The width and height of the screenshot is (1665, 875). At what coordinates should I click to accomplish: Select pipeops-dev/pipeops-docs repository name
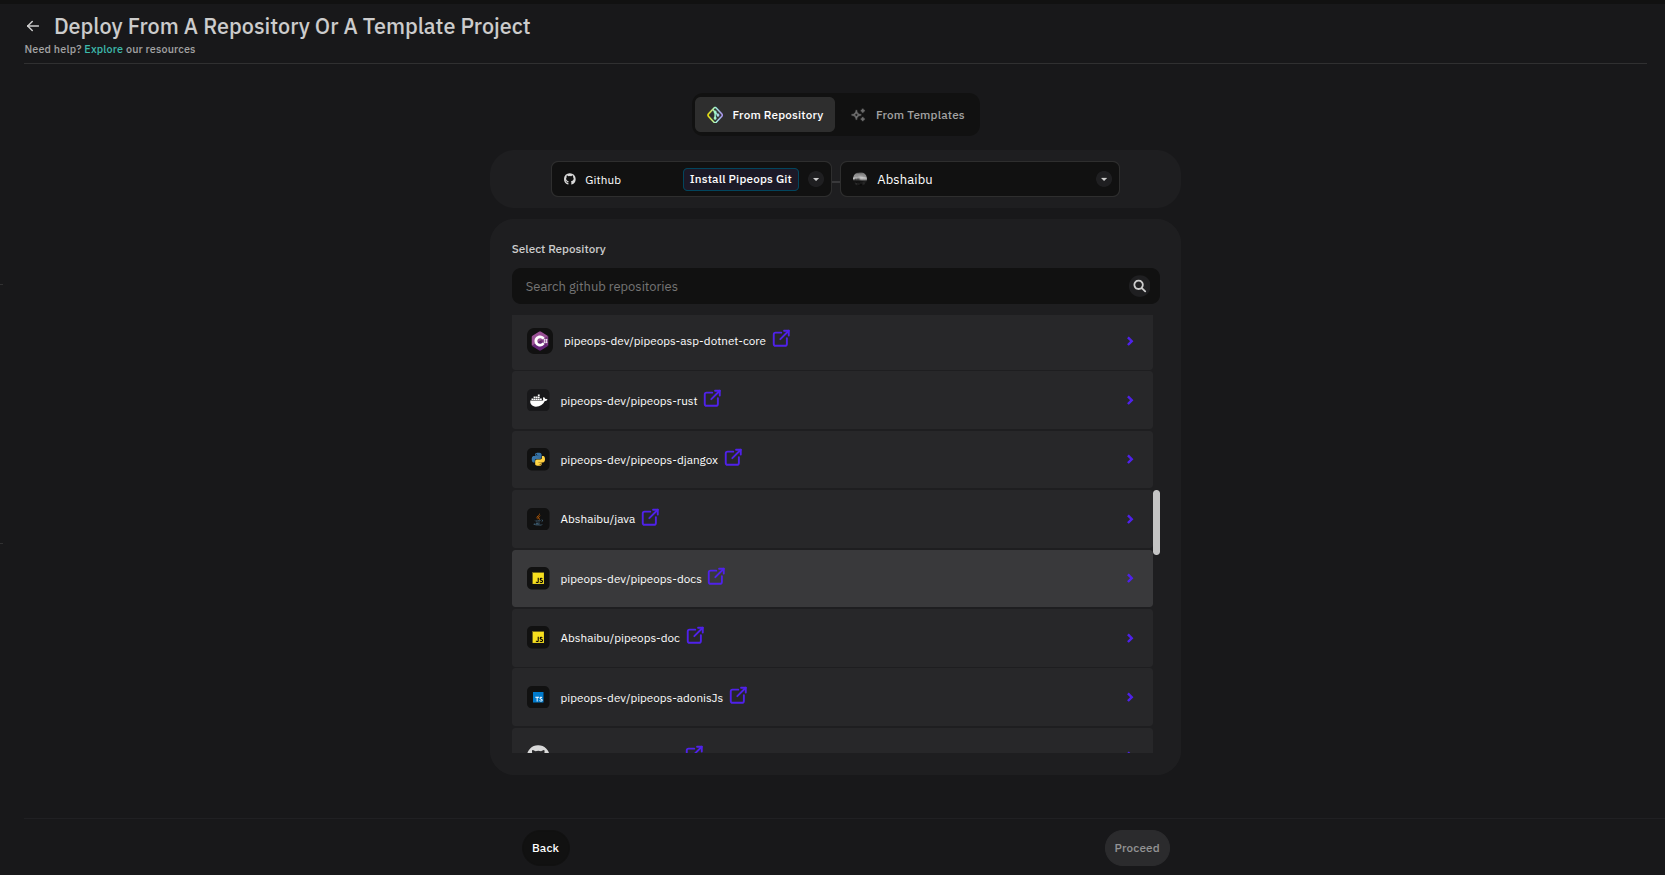tap(631, 579)
